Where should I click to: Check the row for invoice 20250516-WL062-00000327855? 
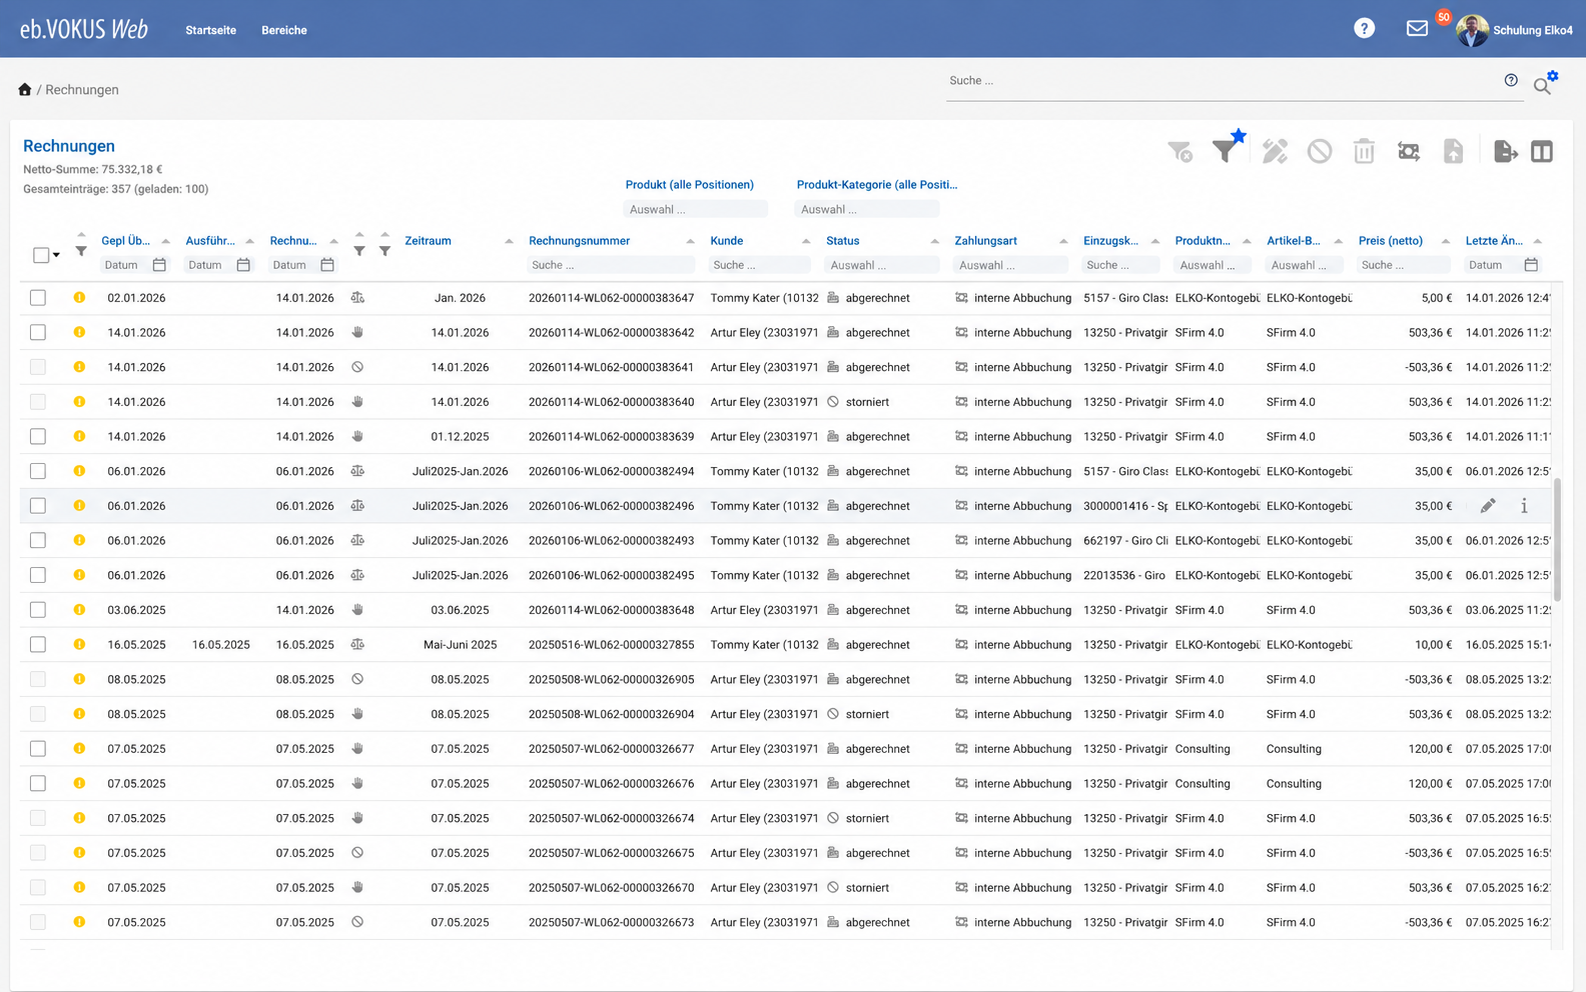(x=38, y=645)
